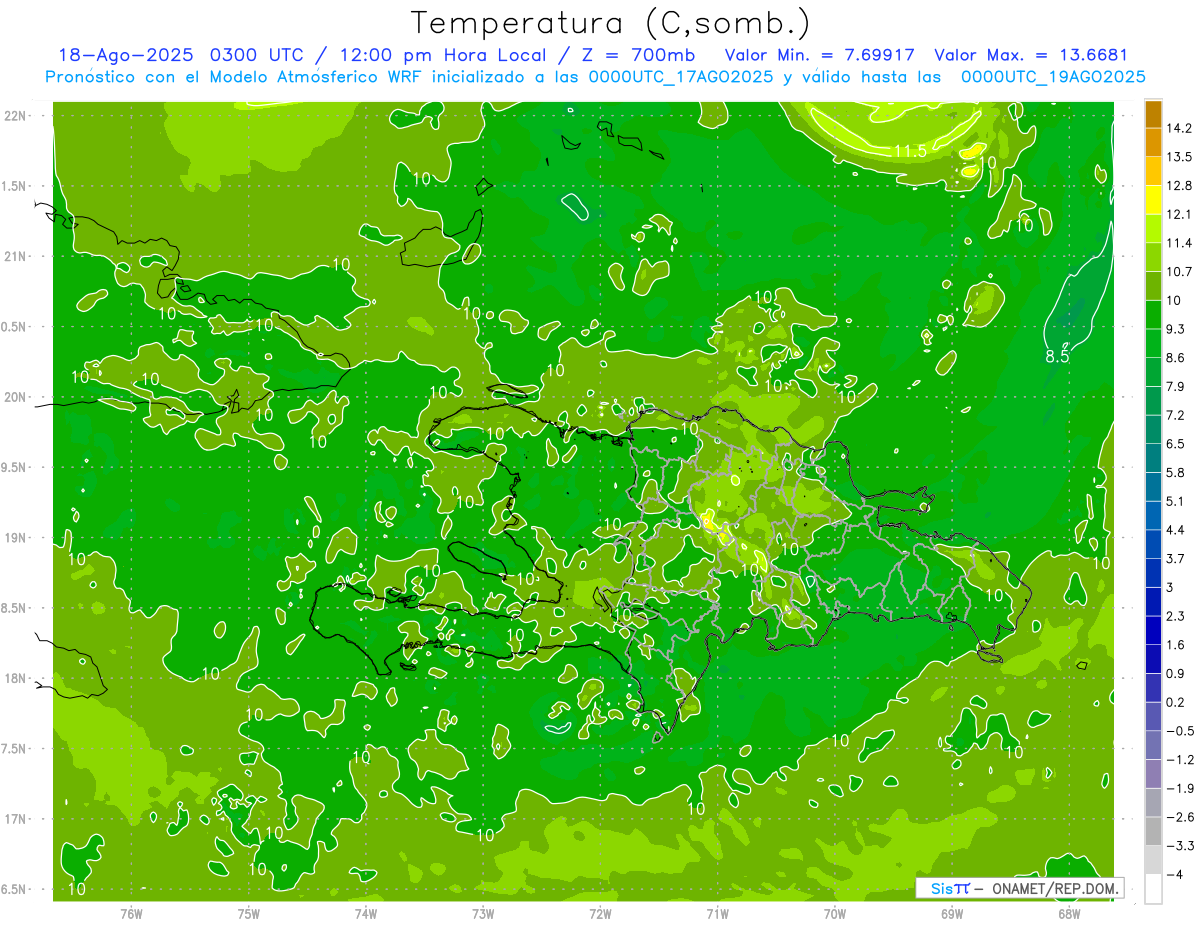
Task: Click 'Valor Min. = 7.69917' text
Action: [x=819, y=55]
